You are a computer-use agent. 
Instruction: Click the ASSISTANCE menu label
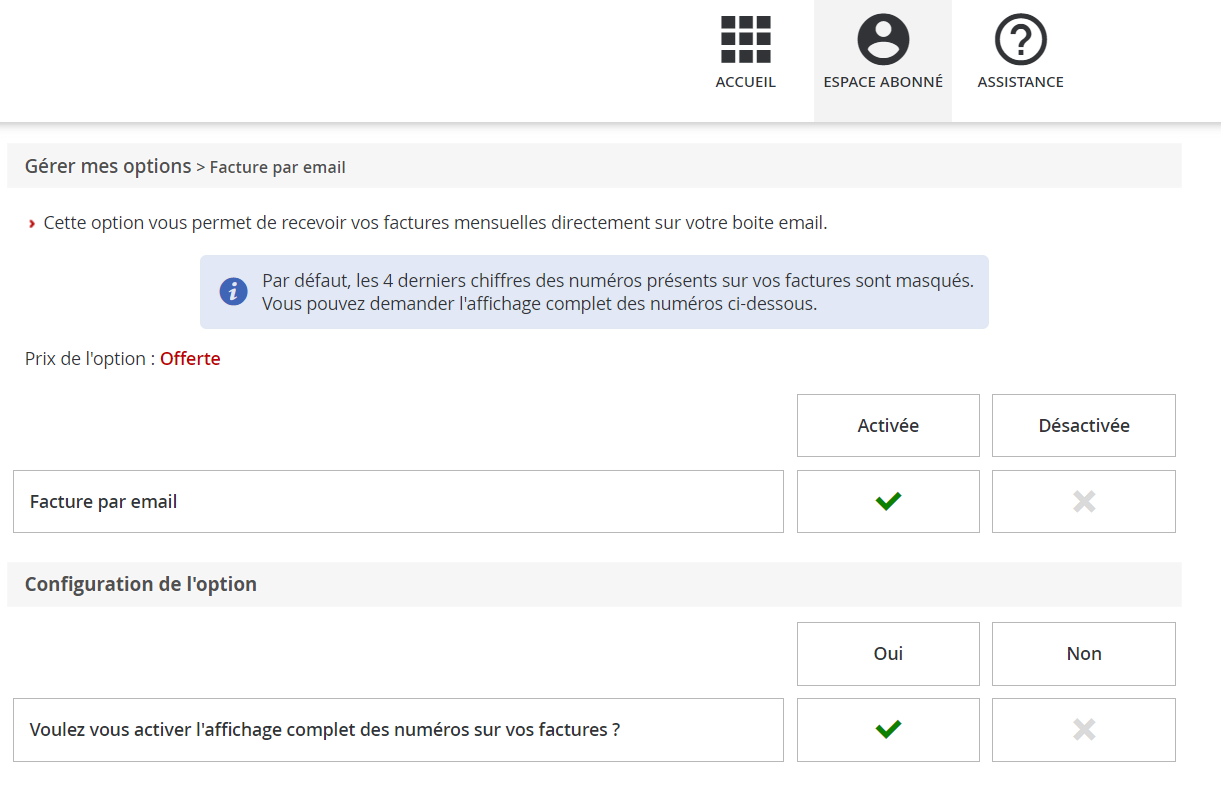point(1020,82)
